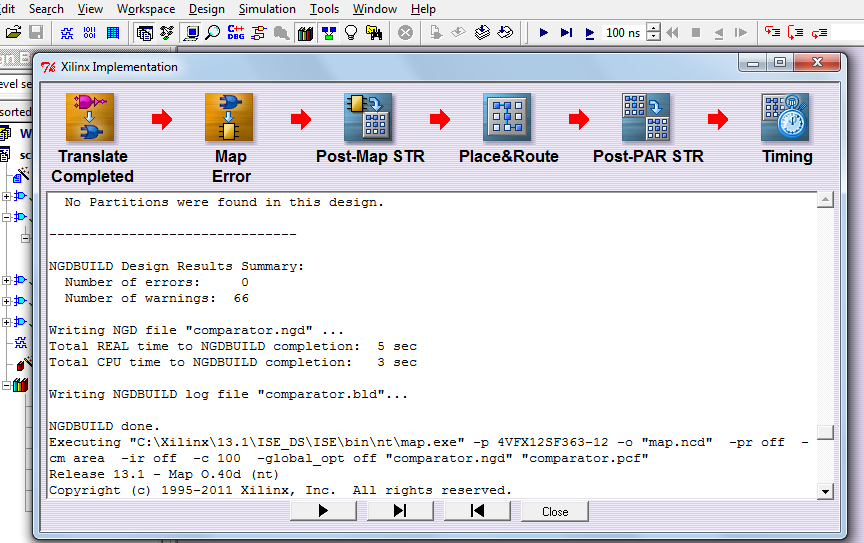Click the Map stage icon
Screen dimensions: 864x543
(x=229, y=117)
